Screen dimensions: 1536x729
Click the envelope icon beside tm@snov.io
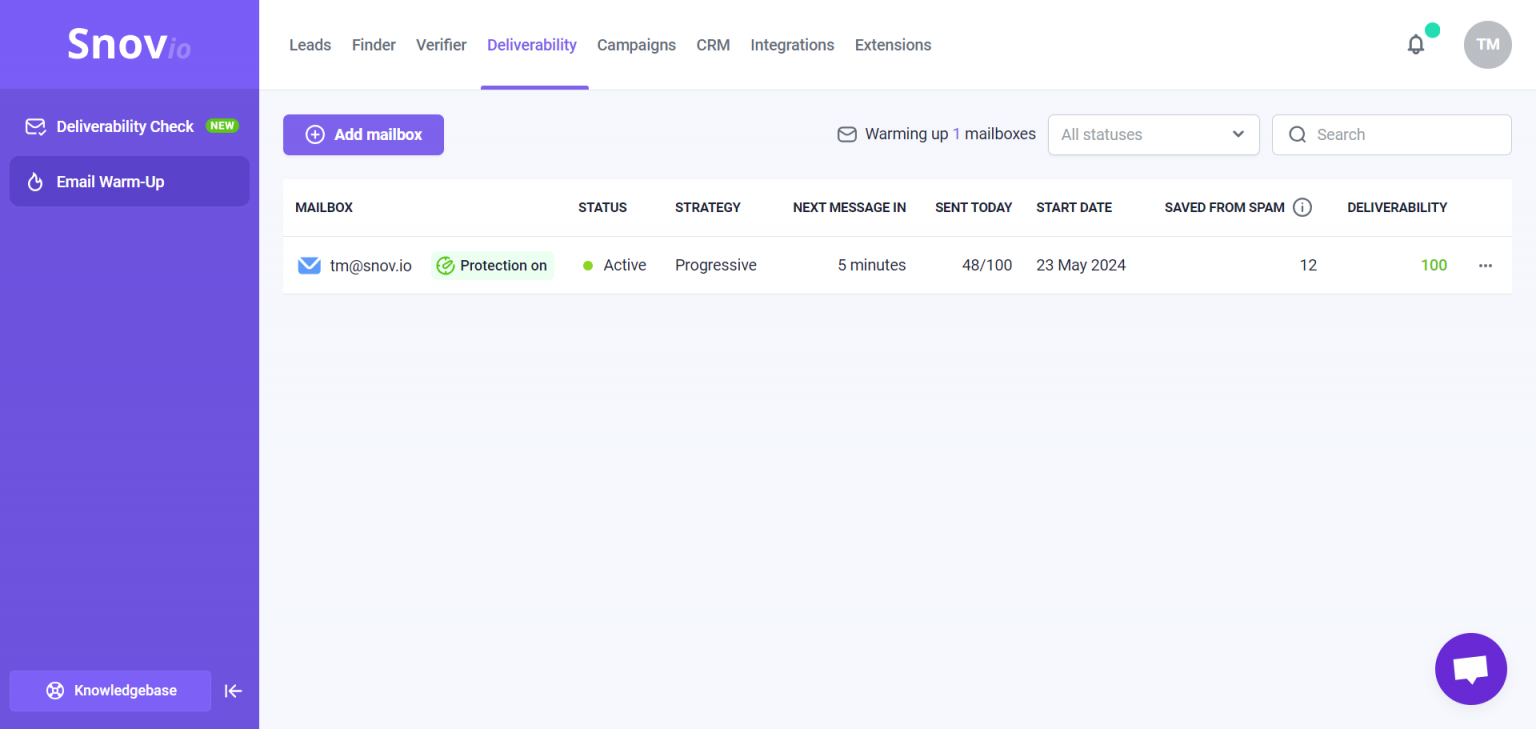(309, 266)
